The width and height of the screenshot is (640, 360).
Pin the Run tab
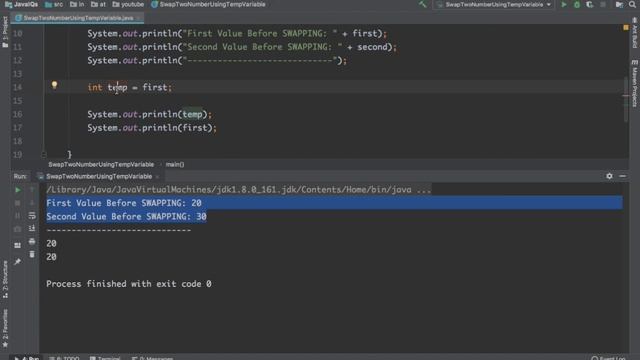pos(18,262)
